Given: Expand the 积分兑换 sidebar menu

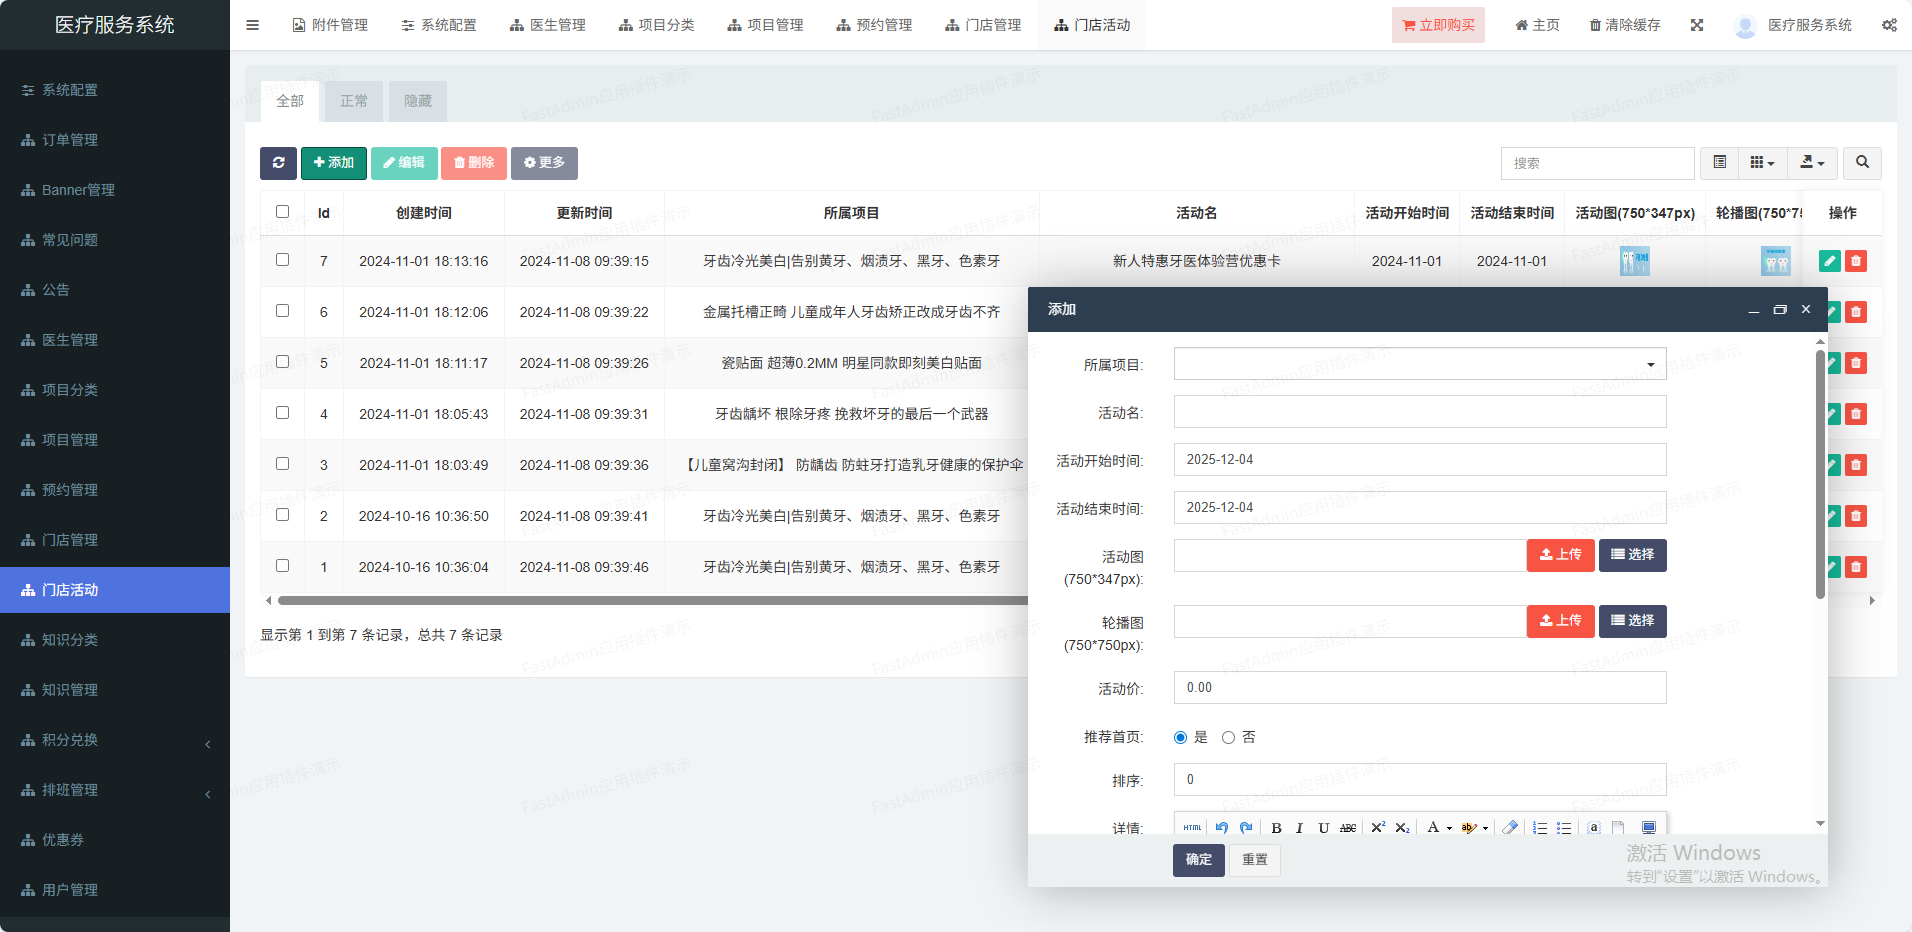Looking at the screenshot, I should [115, 740].
